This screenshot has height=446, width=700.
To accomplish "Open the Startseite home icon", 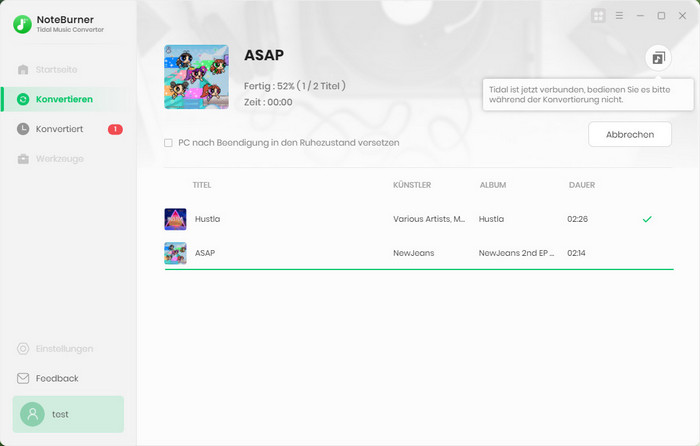I will (x=23, y=70).
